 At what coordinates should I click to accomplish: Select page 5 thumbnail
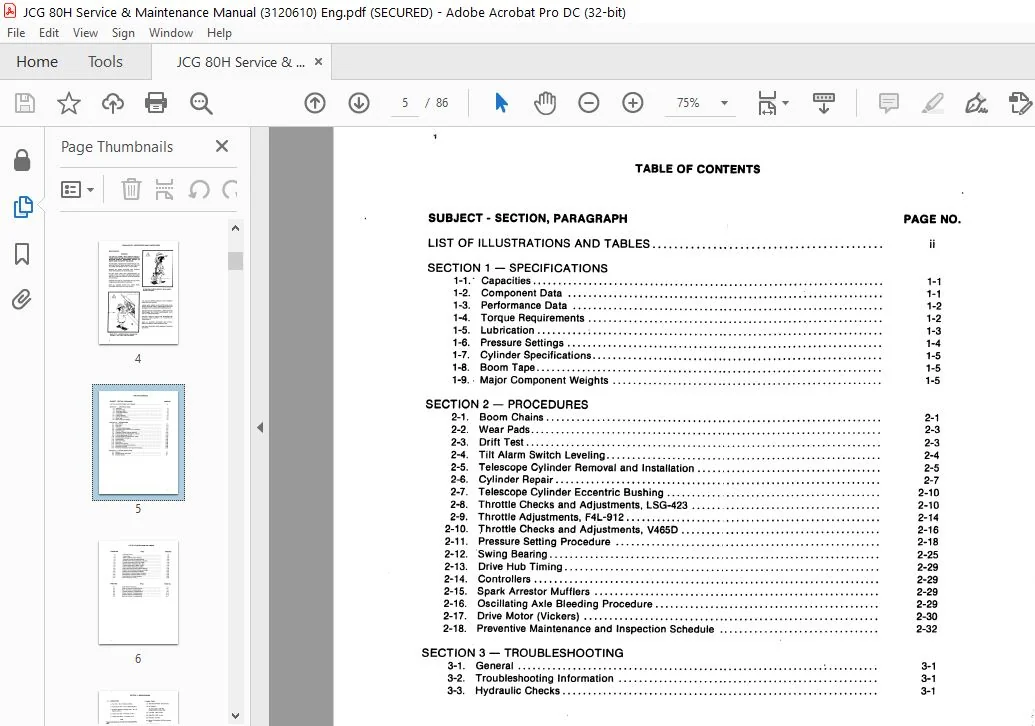[138, 442]
